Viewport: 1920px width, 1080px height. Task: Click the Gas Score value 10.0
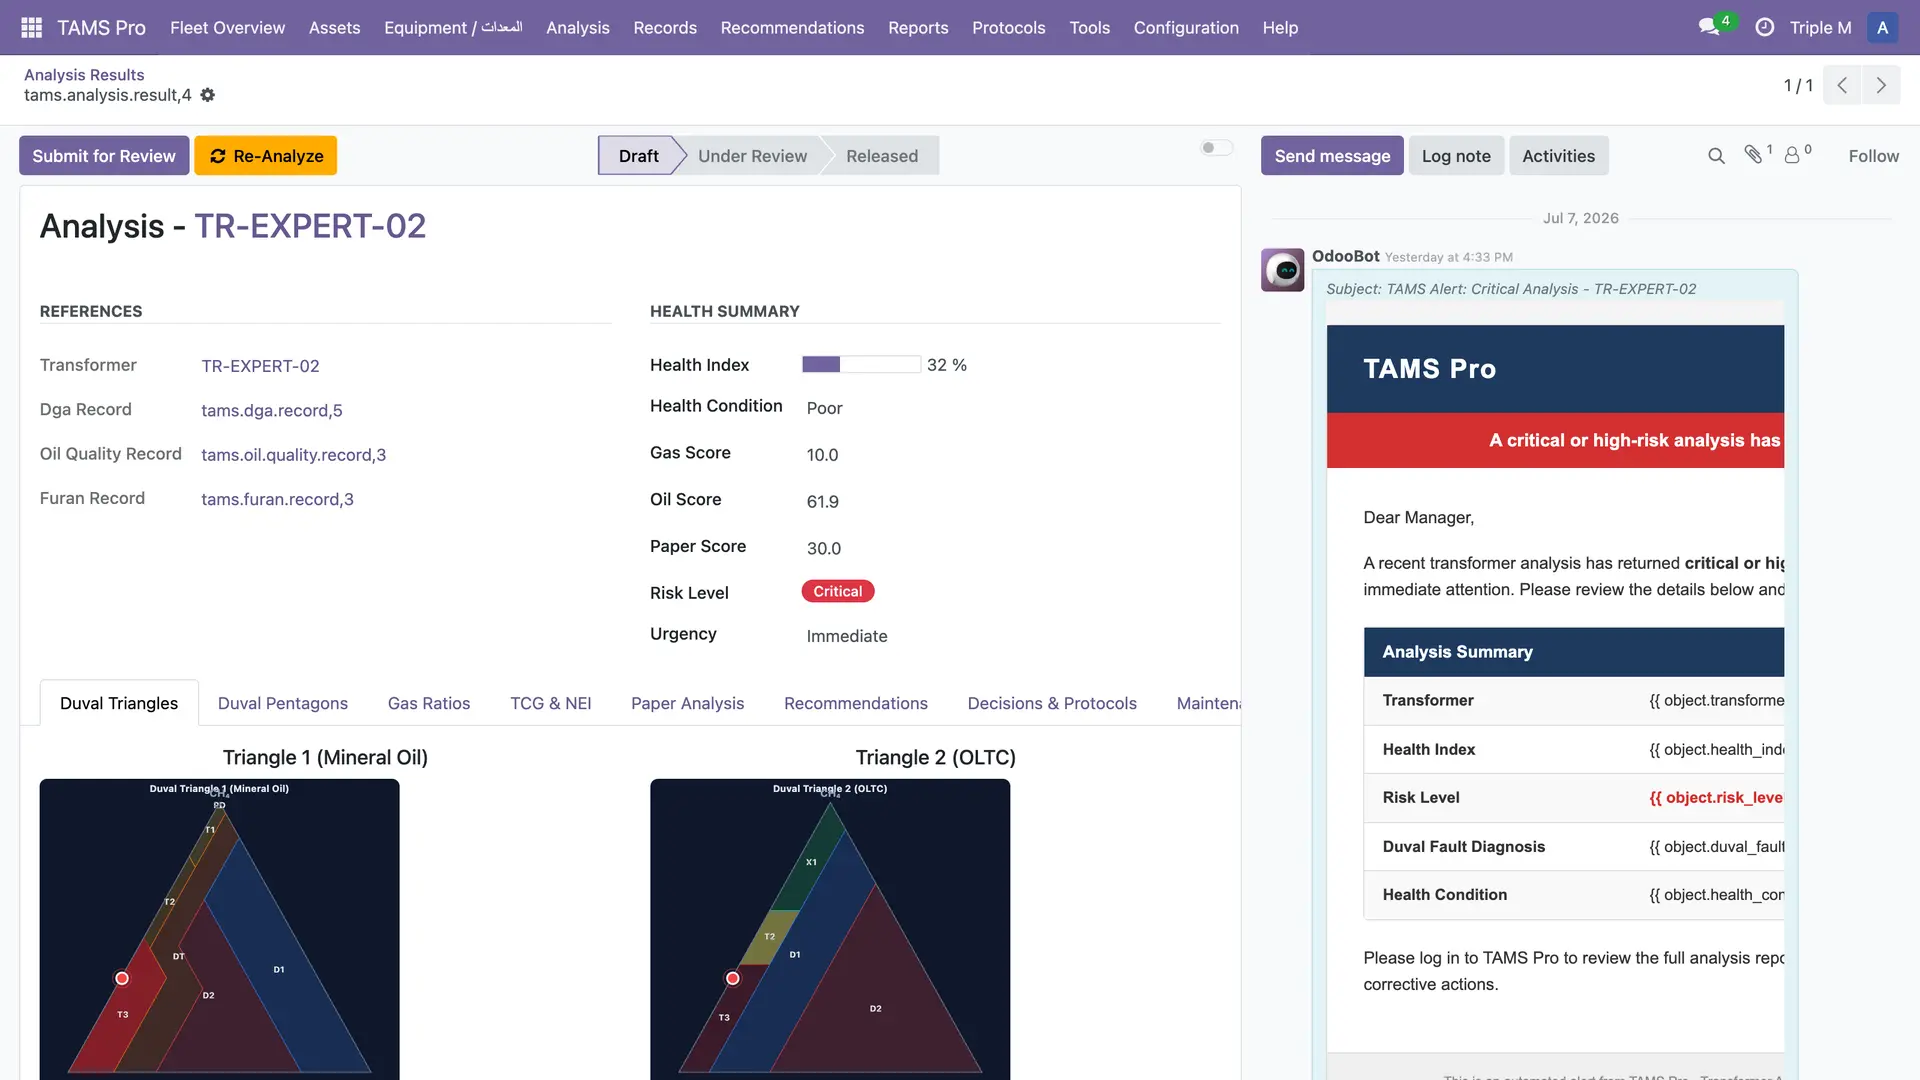pyautogui.click(x=822, y=455)
